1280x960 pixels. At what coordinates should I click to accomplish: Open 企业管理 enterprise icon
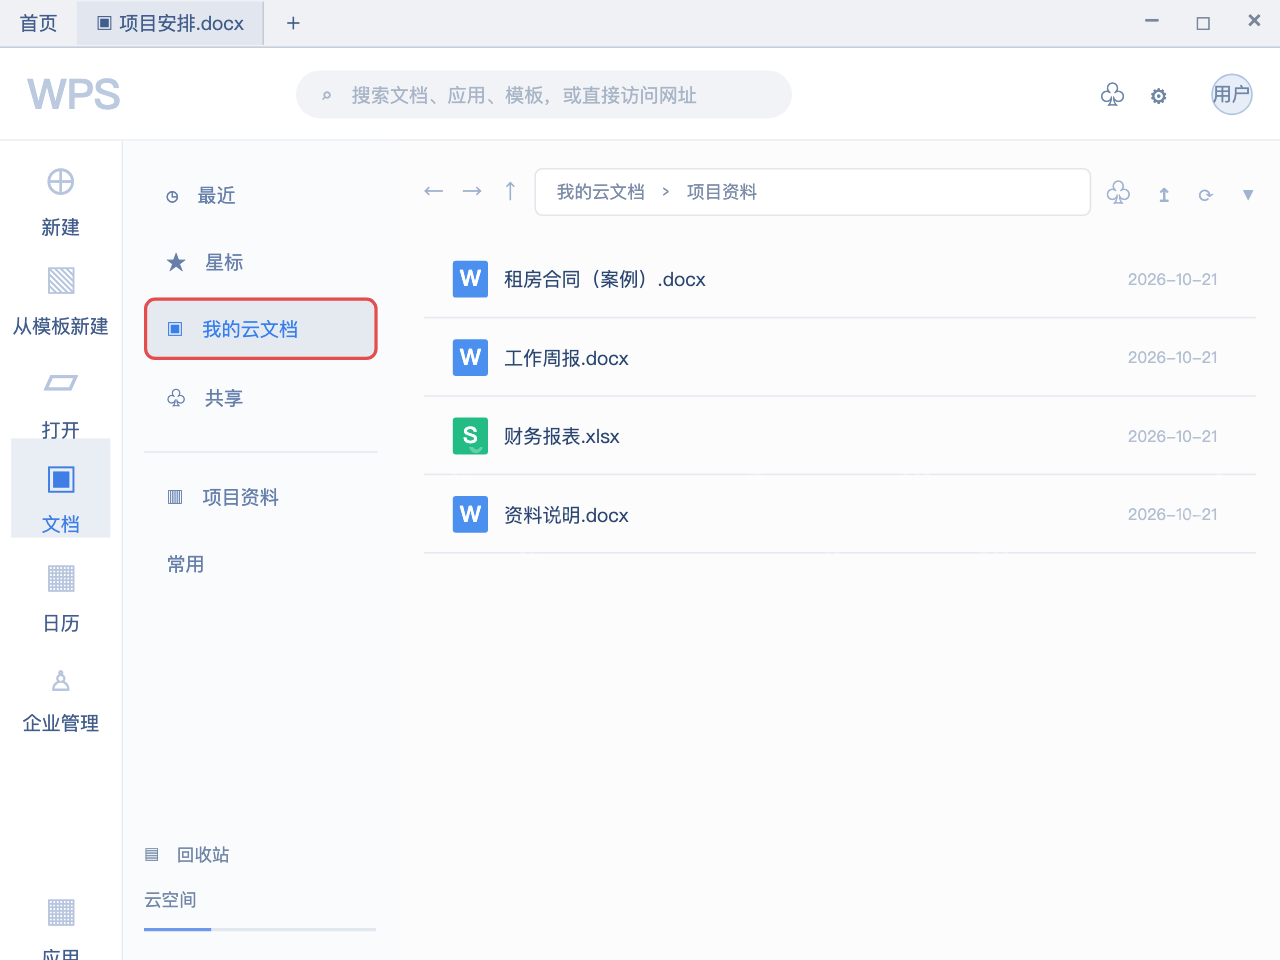tap(61, 681)
